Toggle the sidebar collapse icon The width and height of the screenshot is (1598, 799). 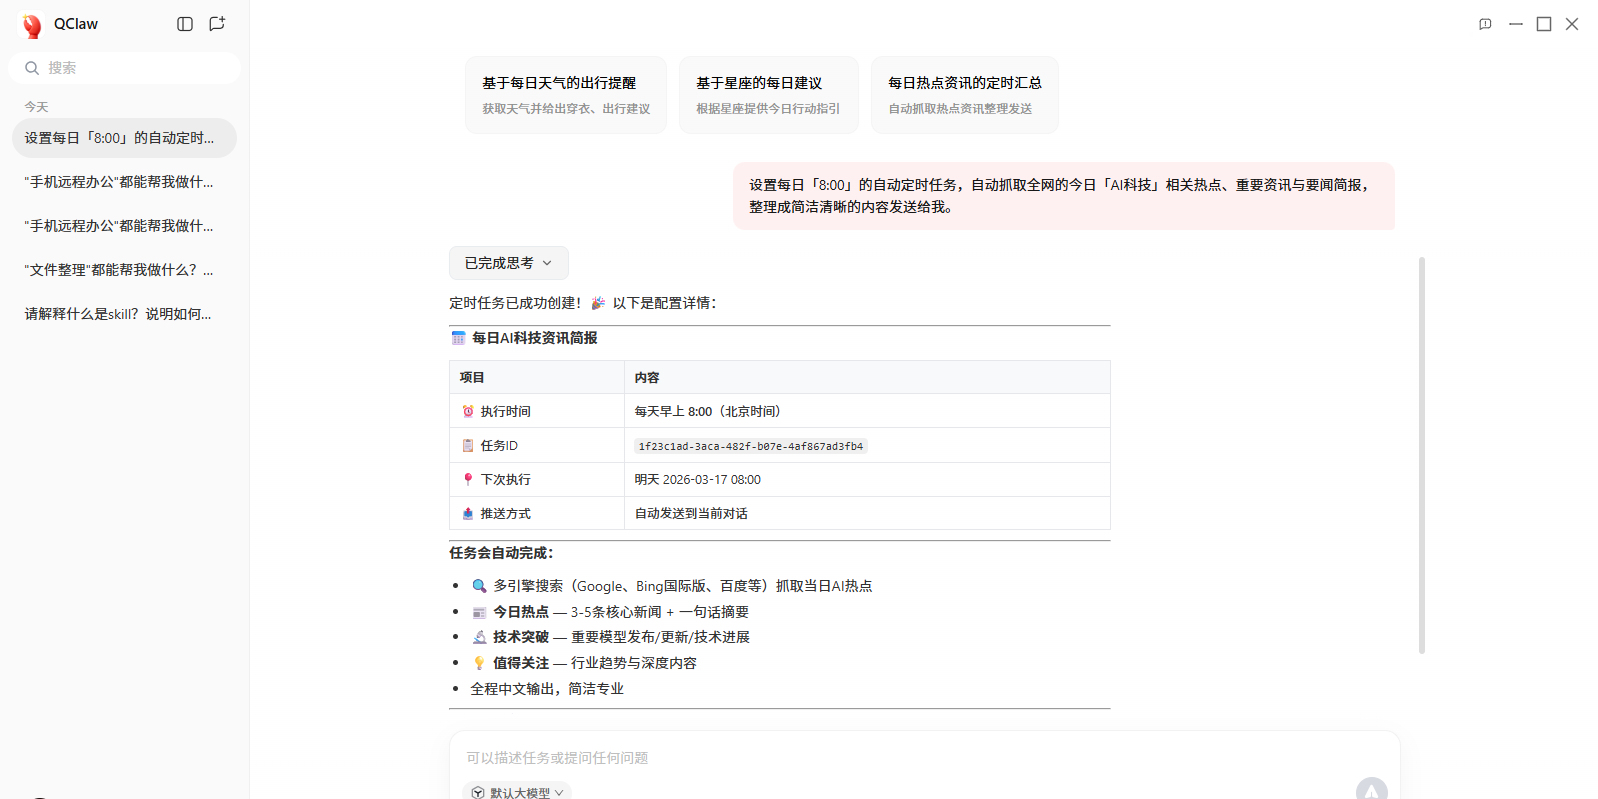coord(185,24)
